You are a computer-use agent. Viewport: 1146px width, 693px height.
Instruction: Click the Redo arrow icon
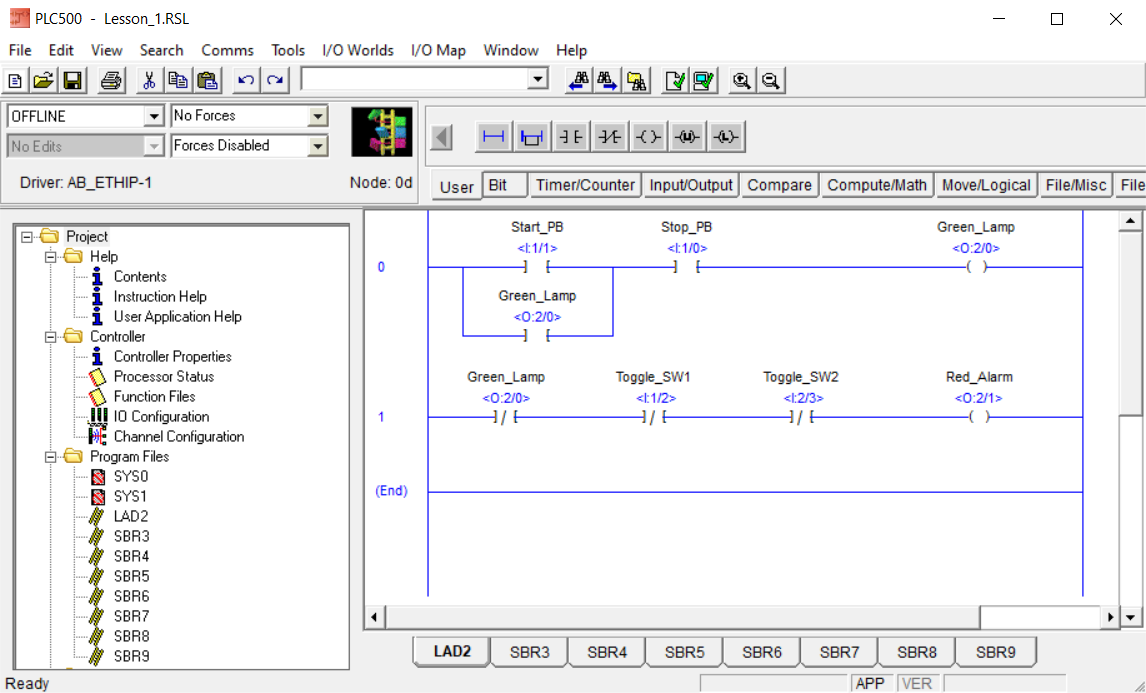point(276,80)
